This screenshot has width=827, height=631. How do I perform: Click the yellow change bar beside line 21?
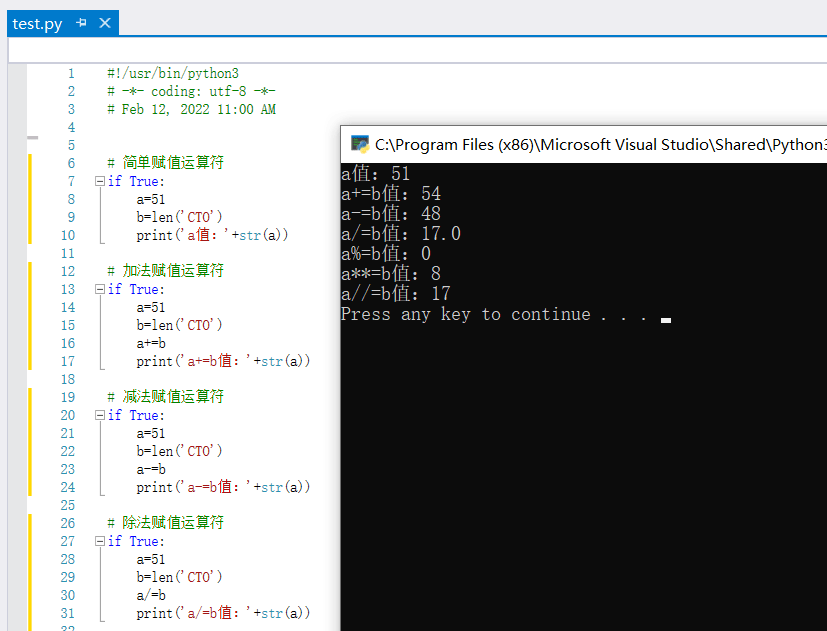(x=28, y=433)
